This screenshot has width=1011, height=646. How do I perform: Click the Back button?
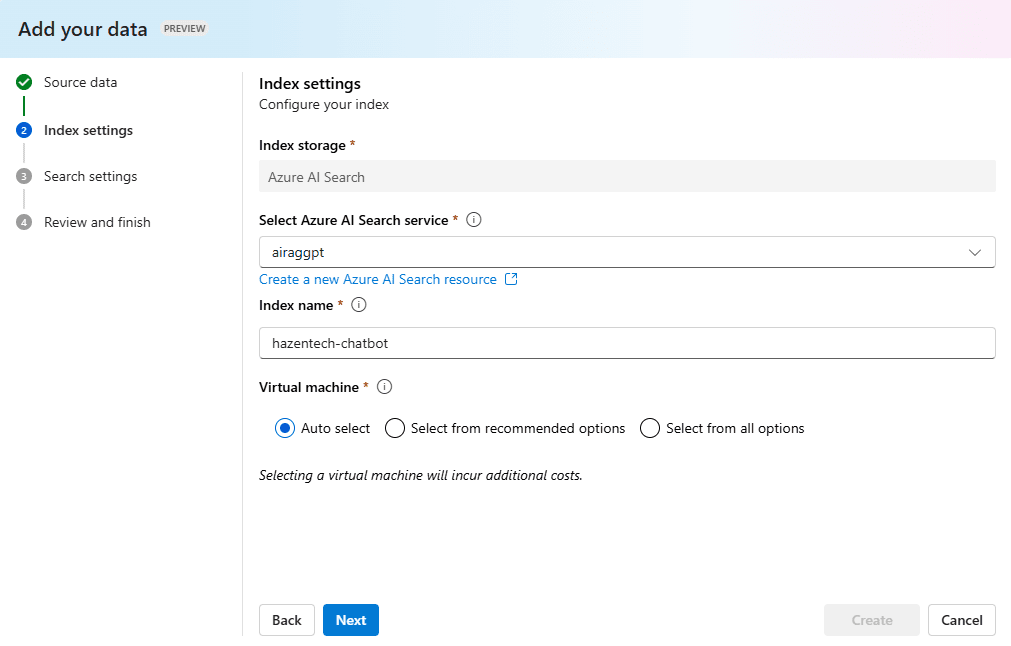(287, 620)
